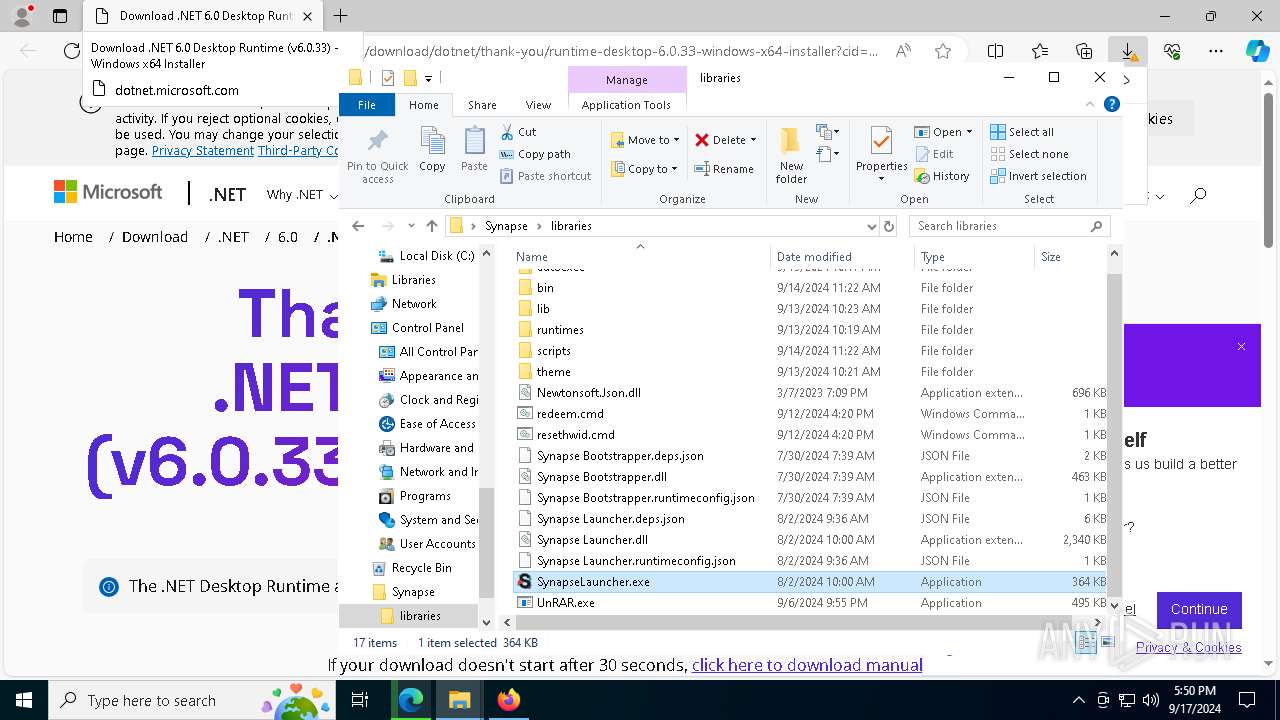Open Edge split screen icon

995,51
